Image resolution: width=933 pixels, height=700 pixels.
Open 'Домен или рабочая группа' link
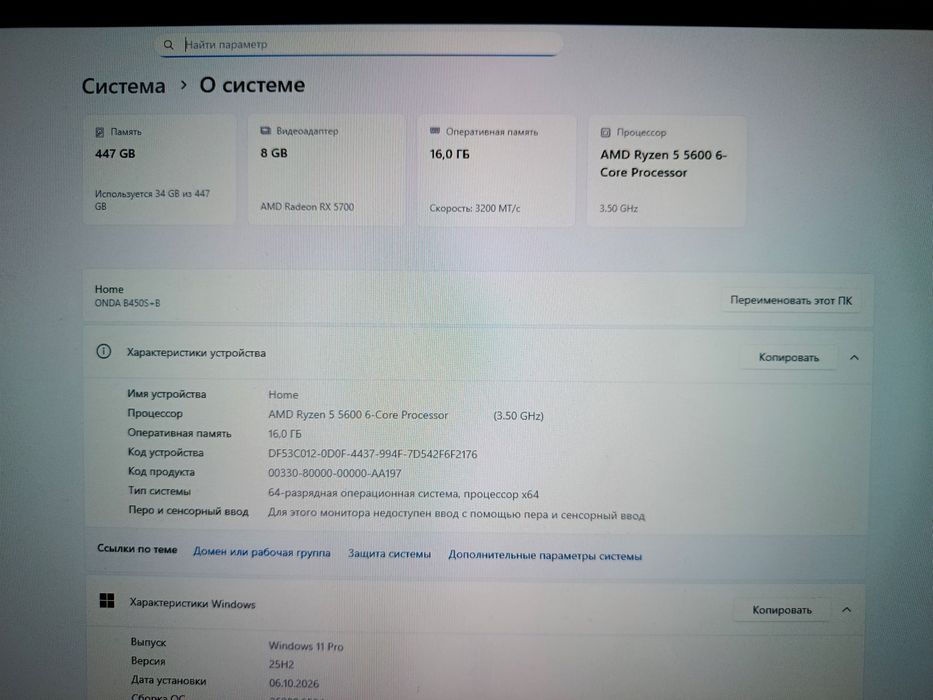[262, 552]
